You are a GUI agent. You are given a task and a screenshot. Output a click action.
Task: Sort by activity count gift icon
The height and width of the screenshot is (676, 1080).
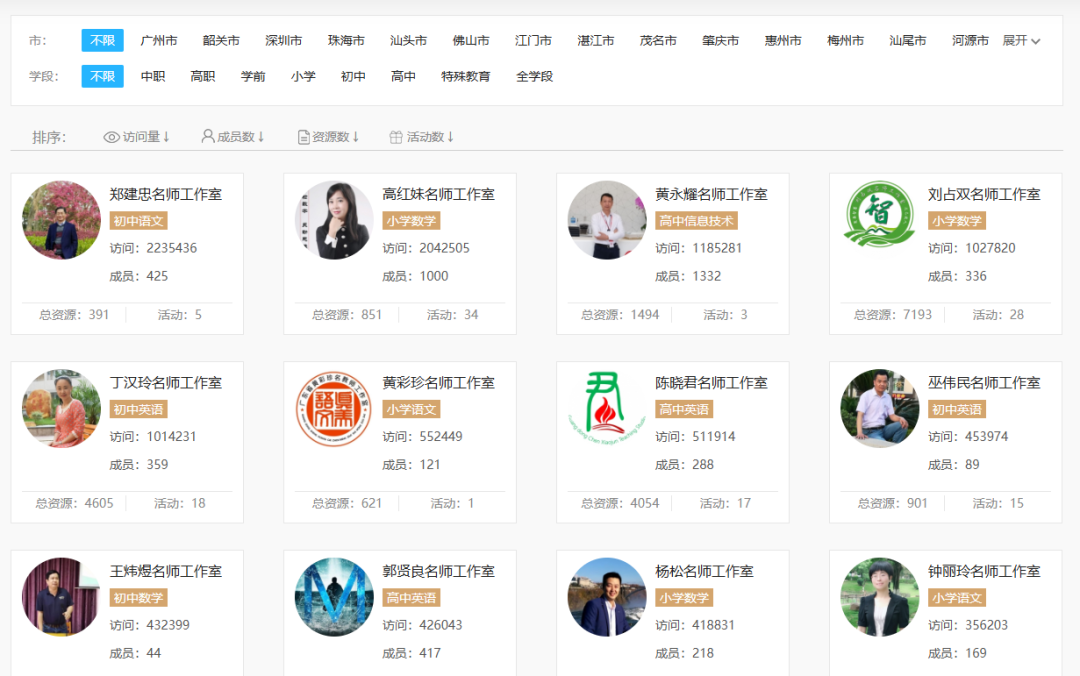396,137
